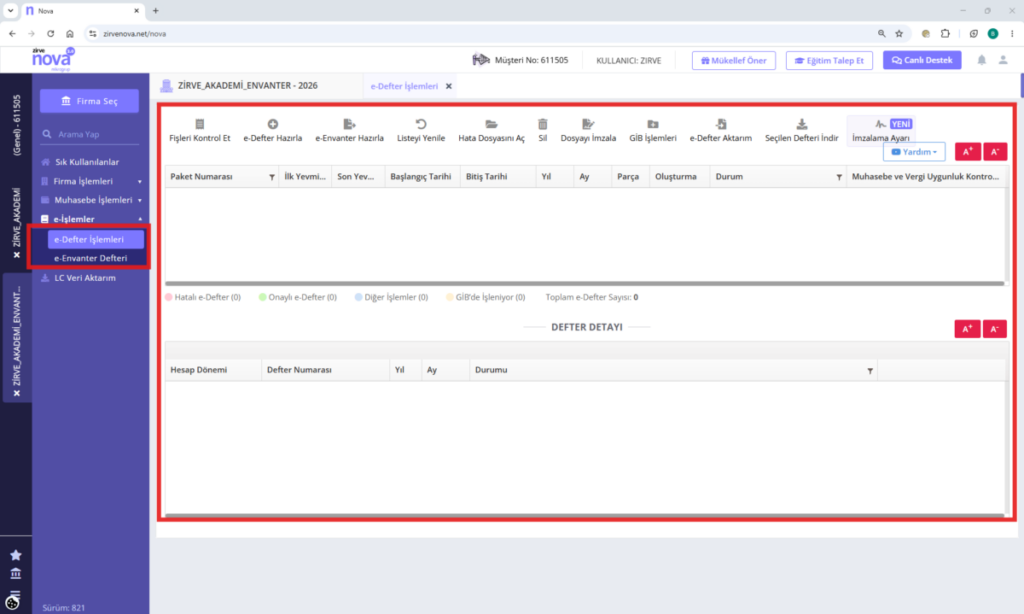The width and height of the screenshot is (1024, 614).
Task: Click the favorites star in left rail
Action: (x=16, y=555)
